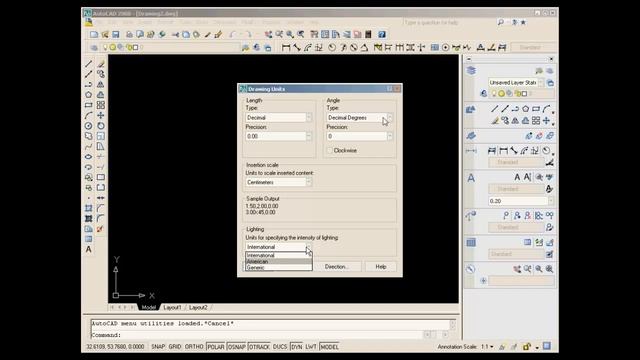Switch to the Layout2 tab
Image resolution: width=640 pixels, height=360 pixels.
(x=198, y=307)
